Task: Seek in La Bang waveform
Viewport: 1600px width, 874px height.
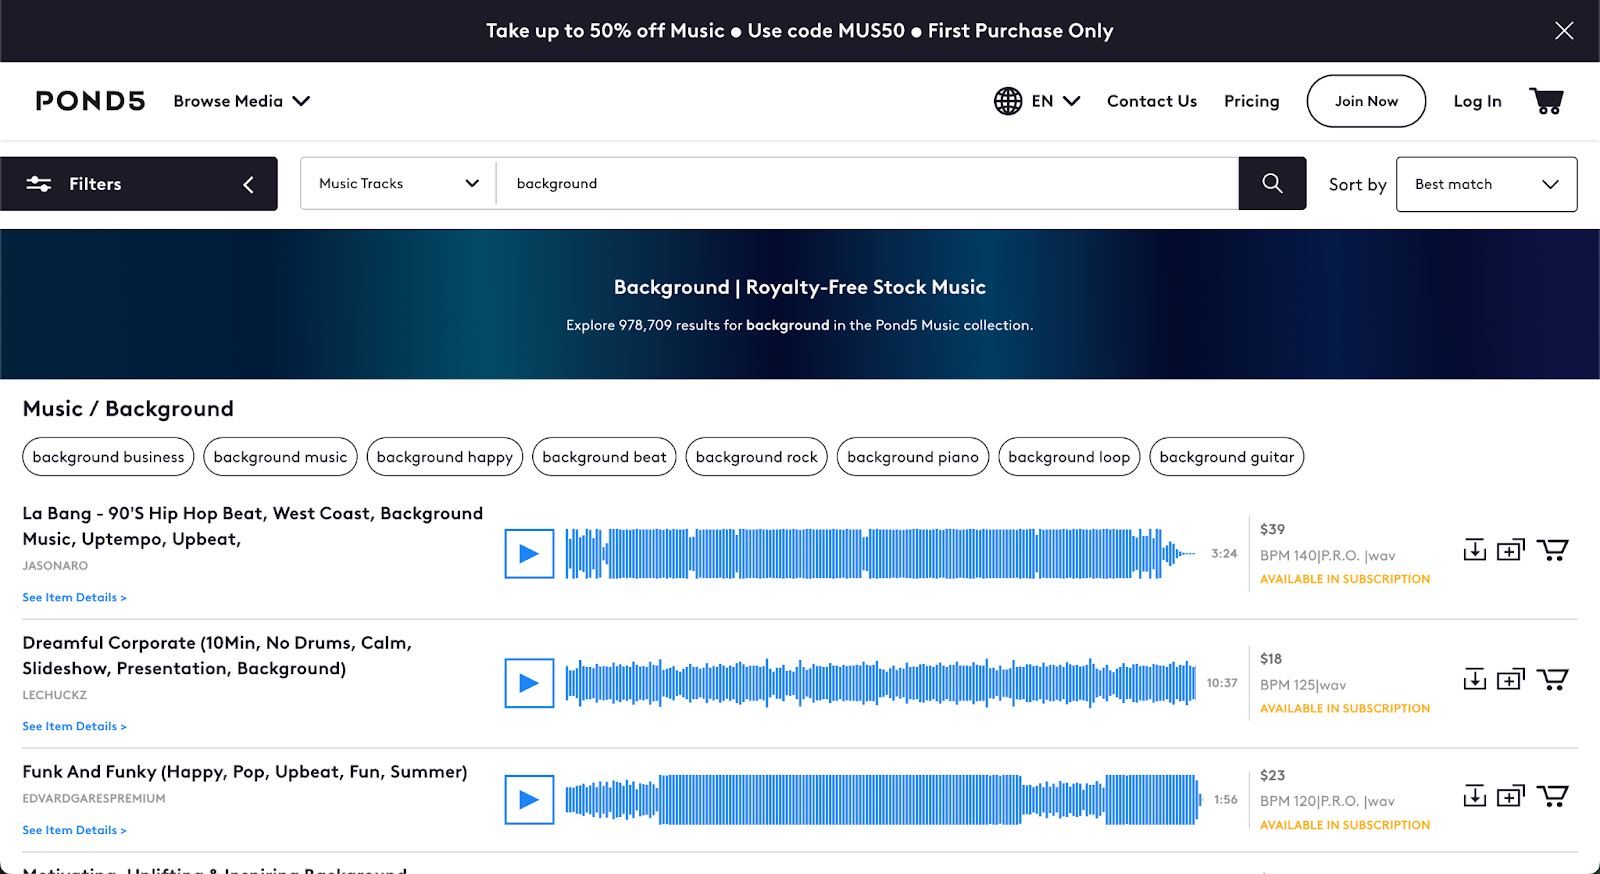Action: click(880, 554)
